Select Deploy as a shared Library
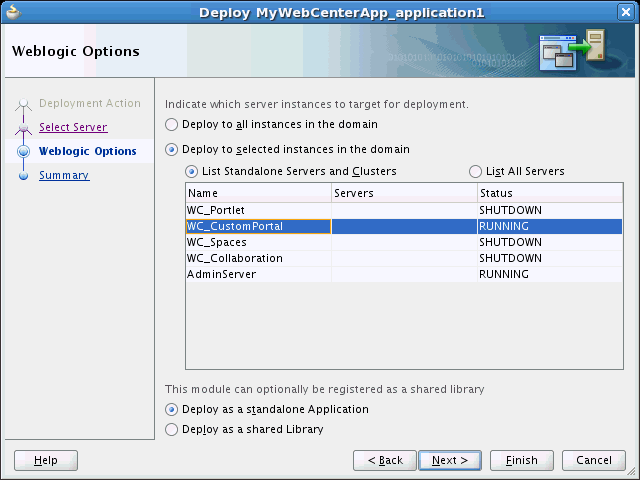The image size is (640, 480). pos(171,429)
